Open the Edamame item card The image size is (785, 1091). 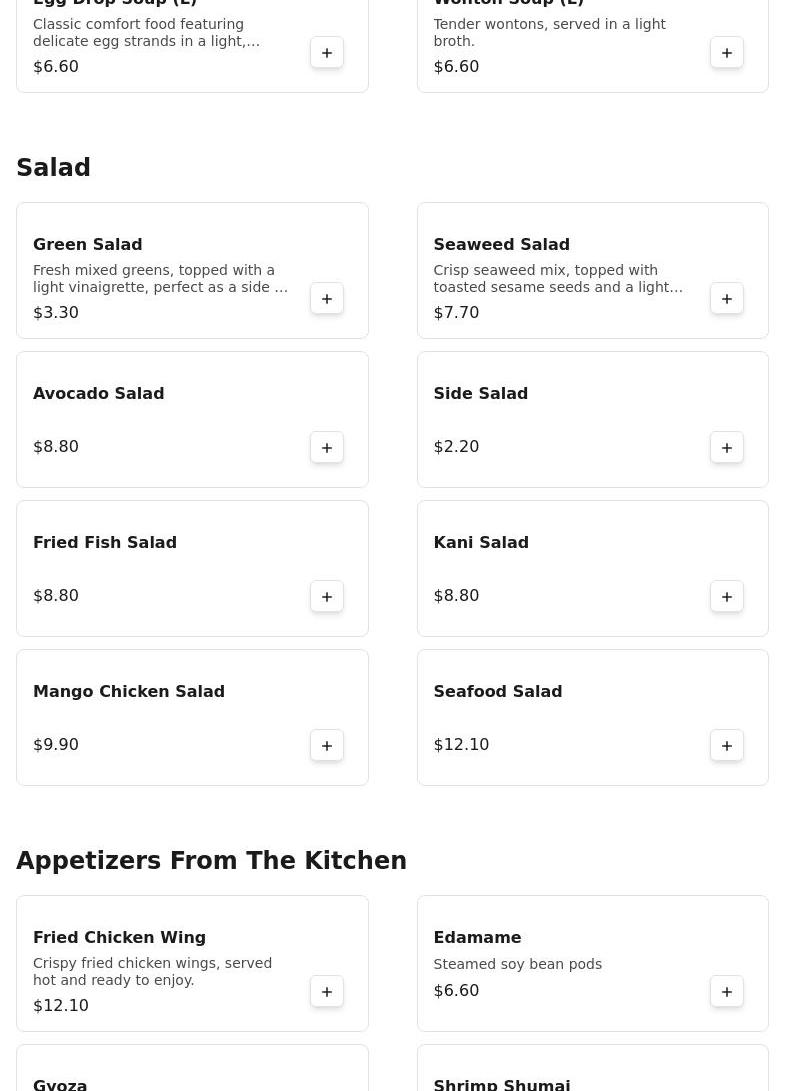pyautogui.click(x=592, y=963)
